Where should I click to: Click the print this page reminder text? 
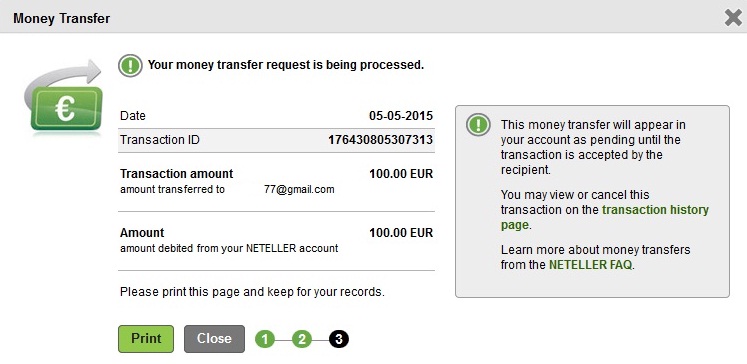[x=252, y=292]
